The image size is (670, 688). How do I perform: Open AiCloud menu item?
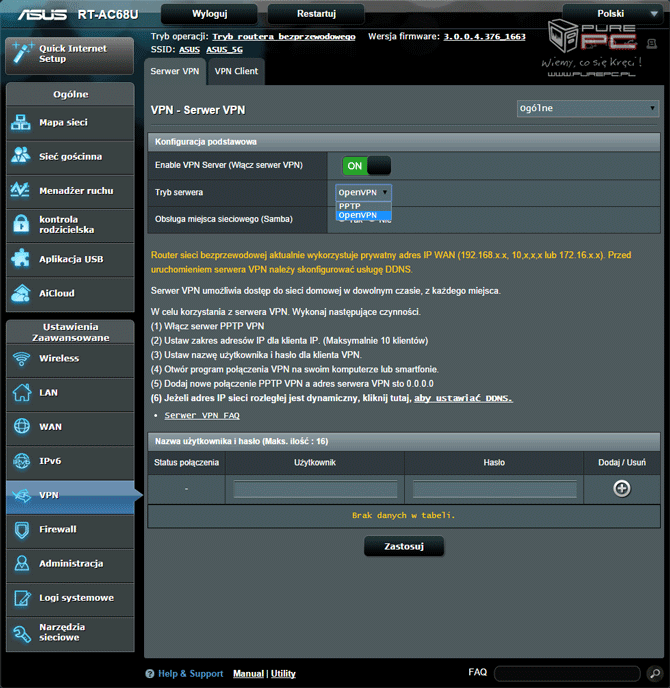[x=70, y=293]
